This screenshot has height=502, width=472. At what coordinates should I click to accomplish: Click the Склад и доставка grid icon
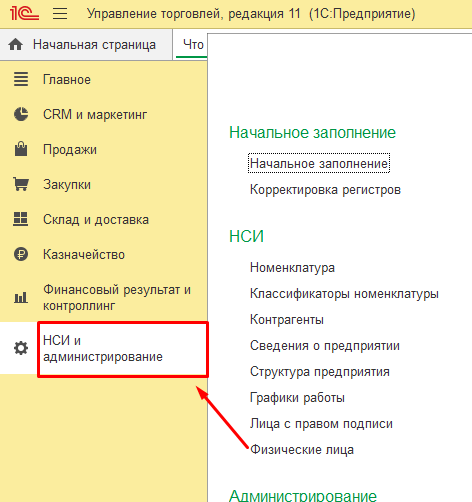click(21, 219)
